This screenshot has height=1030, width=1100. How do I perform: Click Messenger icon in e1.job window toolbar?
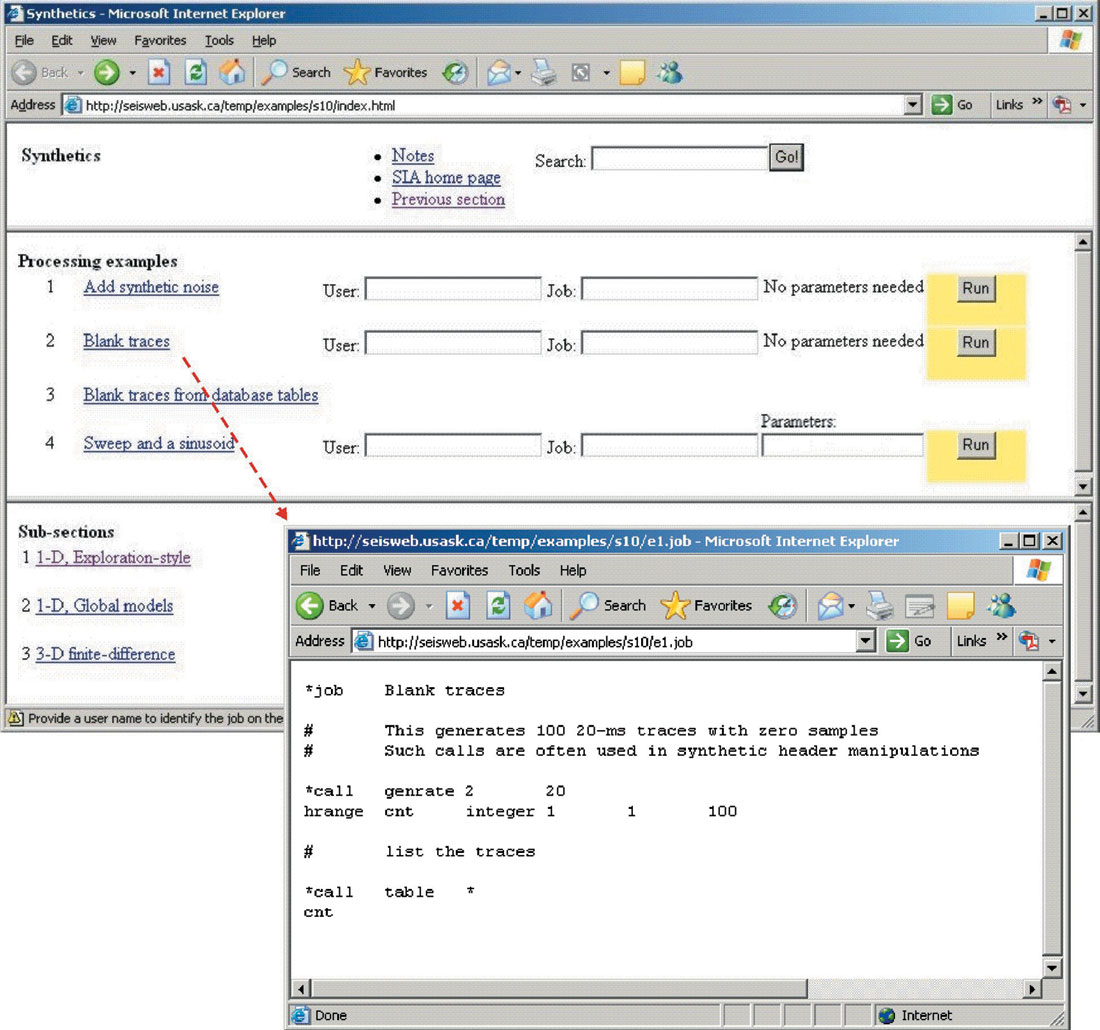point(1001,606)
